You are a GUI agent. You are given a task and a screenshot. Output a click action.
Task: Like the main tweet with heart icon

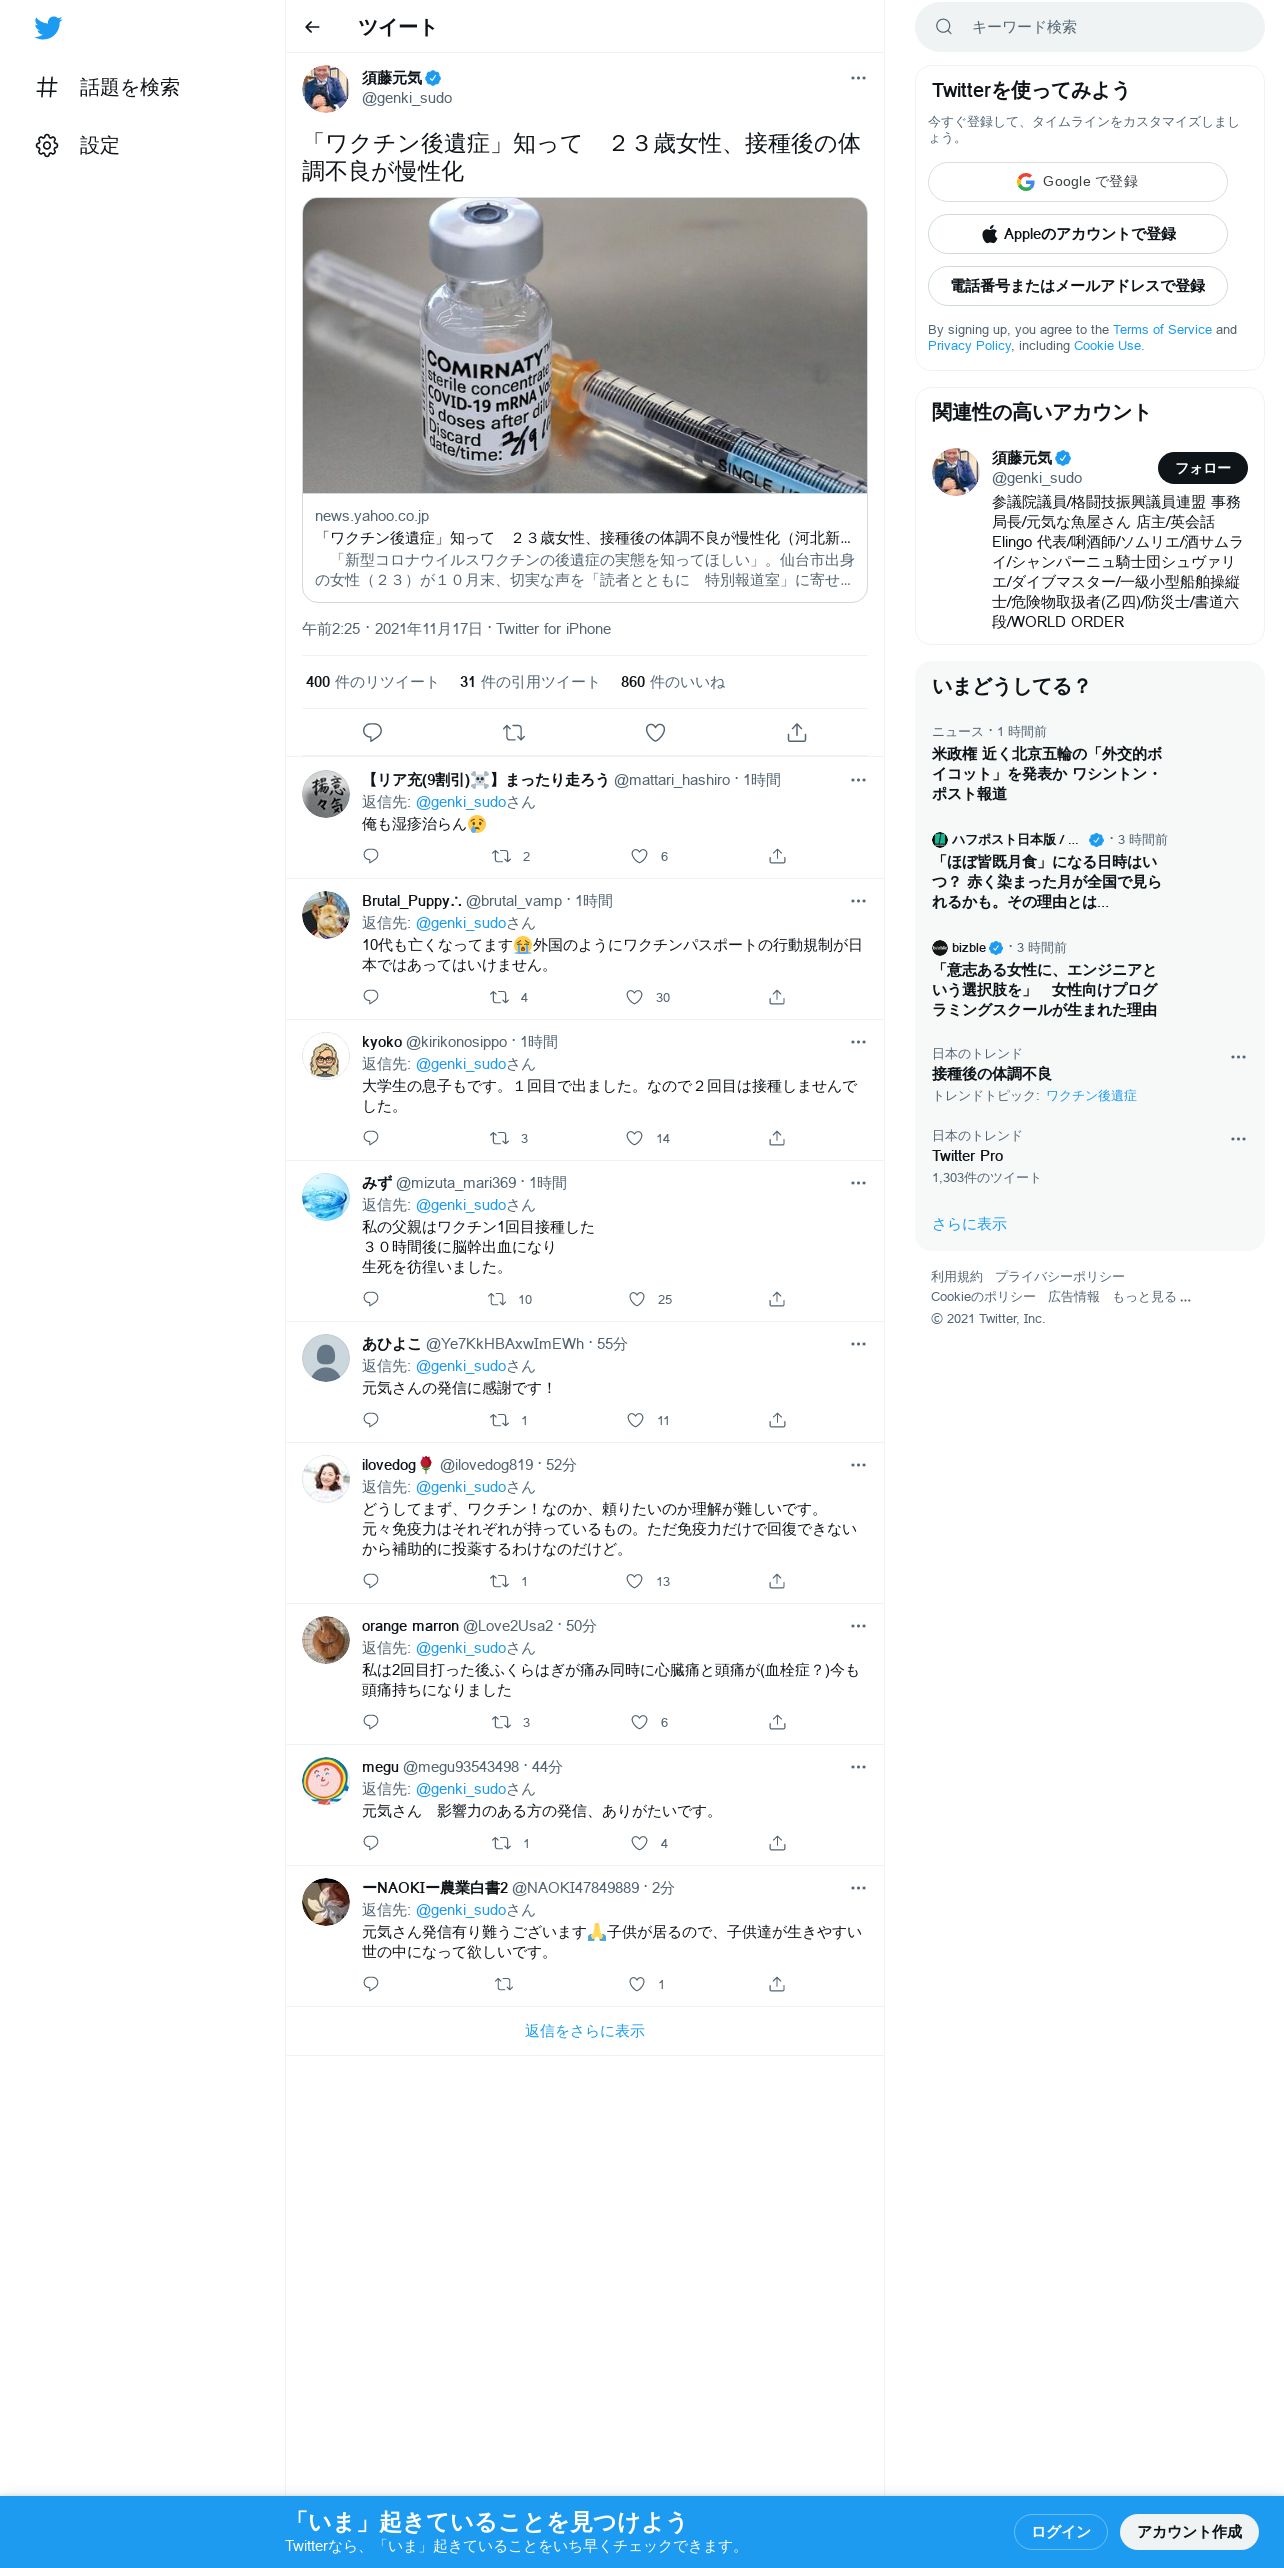655,733
